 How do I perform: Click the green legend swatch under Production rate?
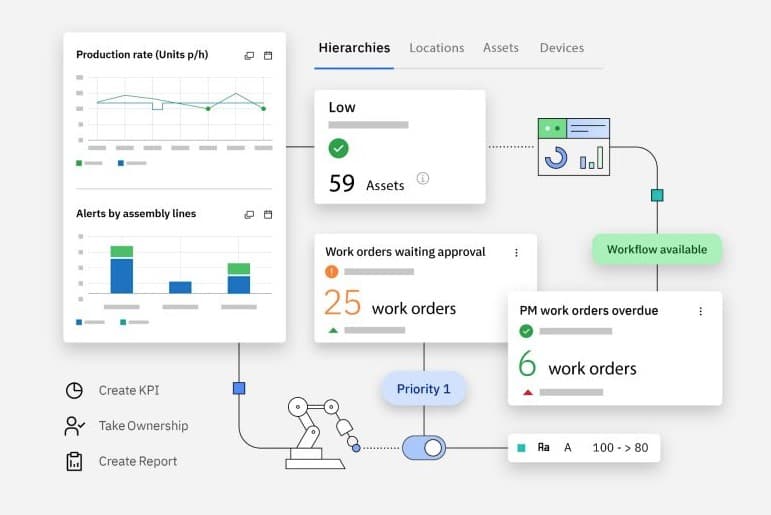point(79,163)
